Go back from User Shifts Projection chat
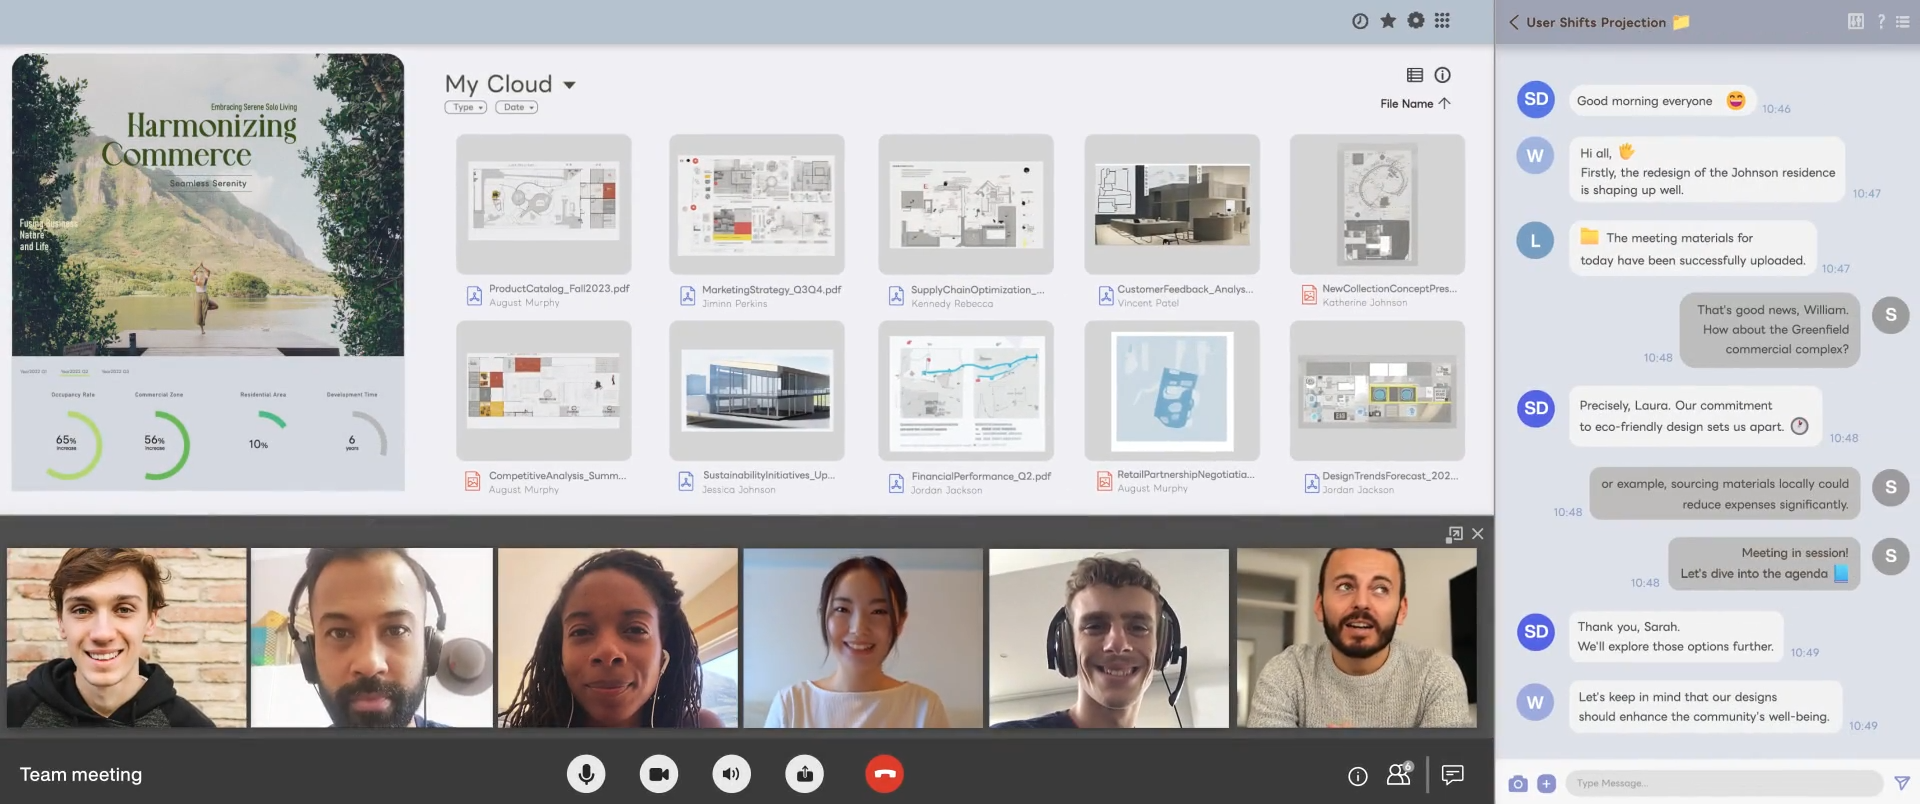 click(x=1513, y=22)
